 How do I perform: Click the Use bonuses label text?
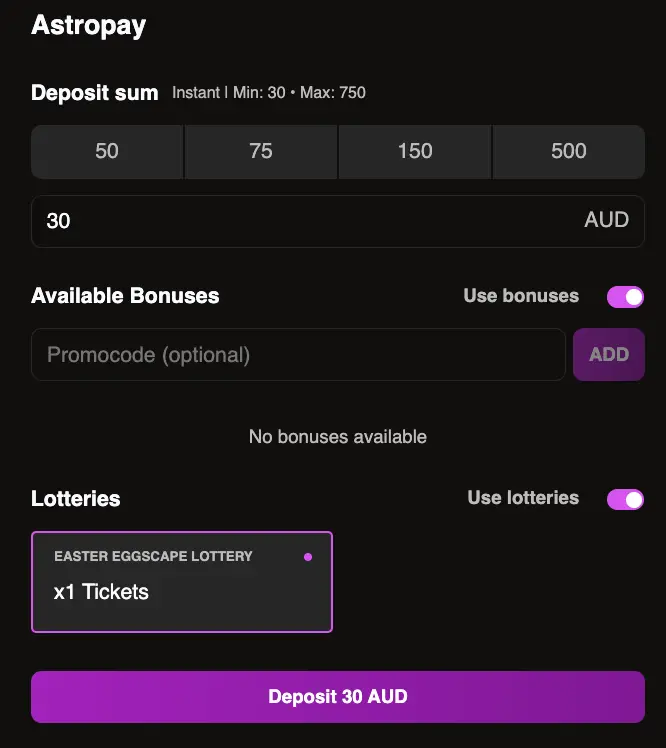click(x=521, y=296)
